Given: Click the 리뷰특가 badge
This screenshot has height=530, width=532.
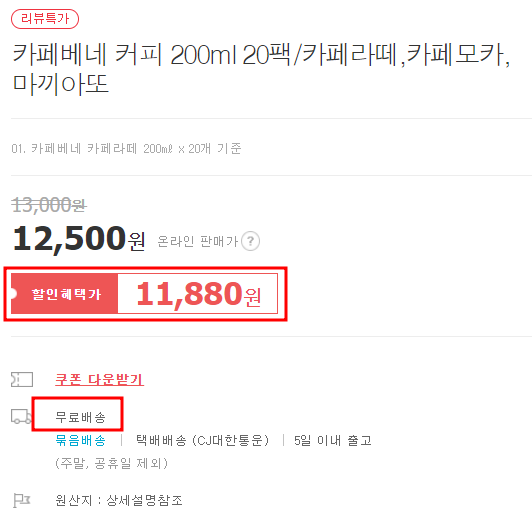Looking at the screenshot, I should (x=45, y=19).
